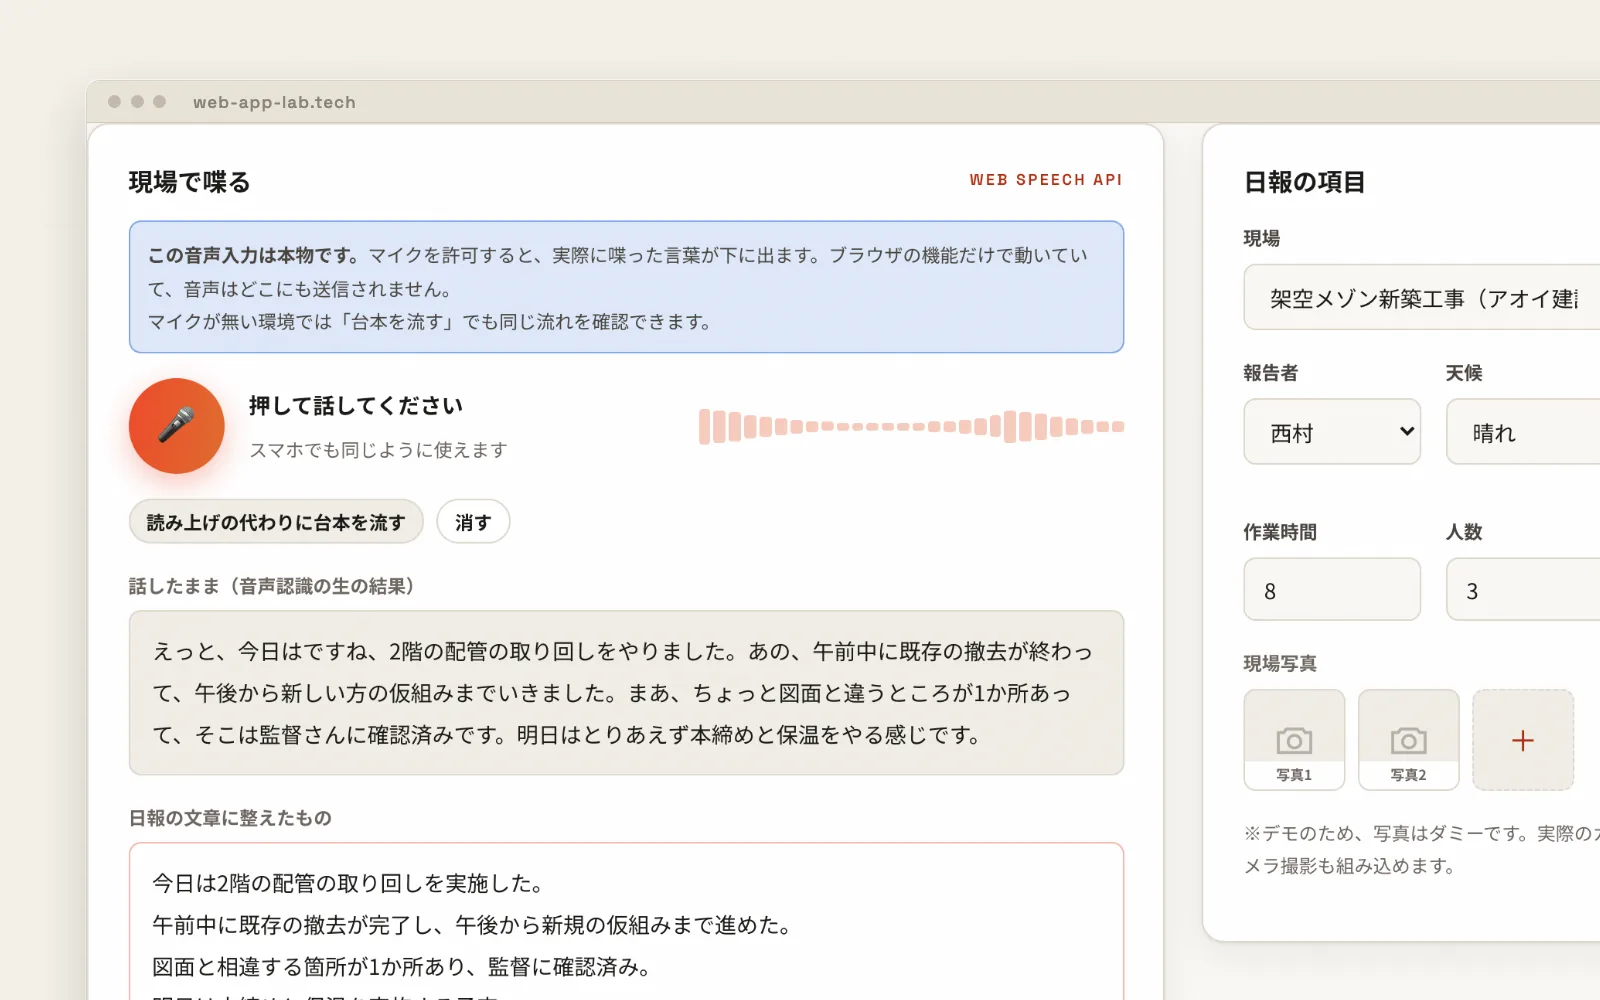Click the web-app-lab.tech address text

[274, 102]
